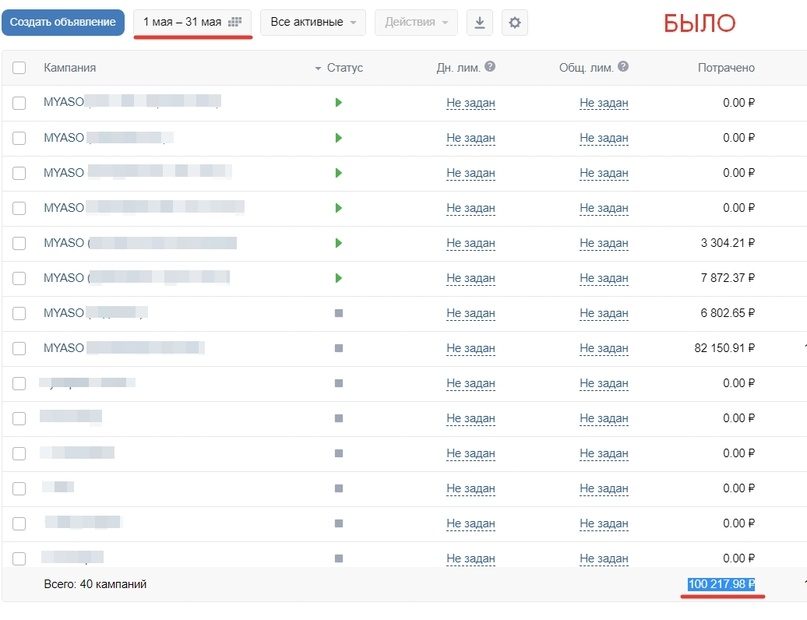Sort by the Статус column arrow

pos(318,68)
